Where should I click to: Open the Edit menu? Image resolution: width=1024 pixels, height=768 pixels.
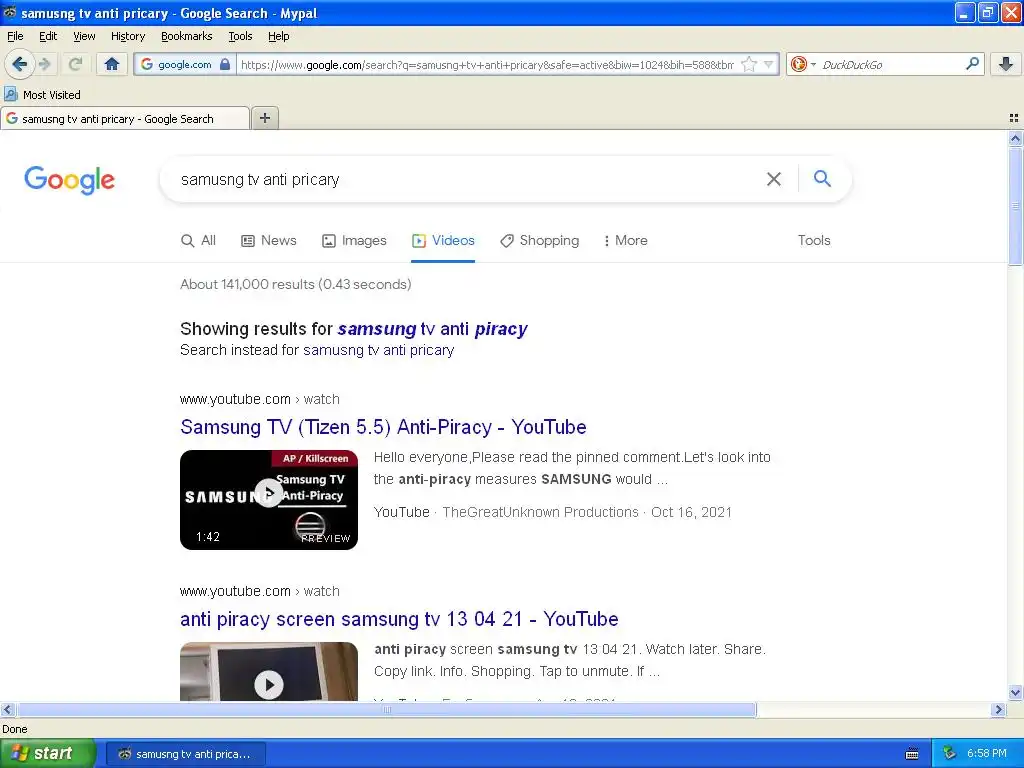(x=48, y=36)
